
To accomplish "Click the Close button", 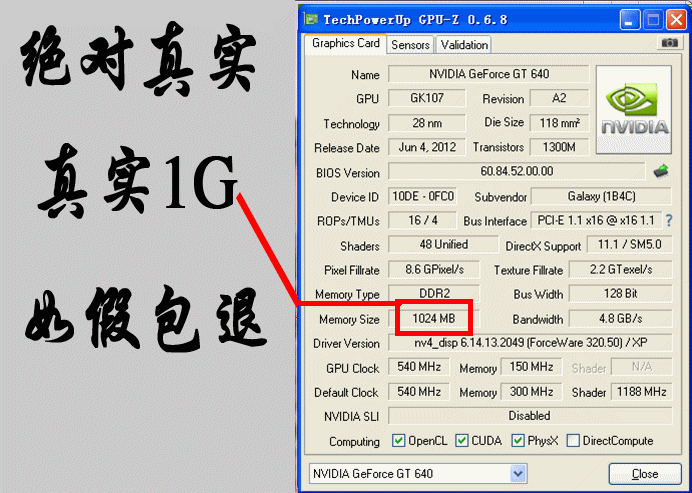I will tap(645, 474).
